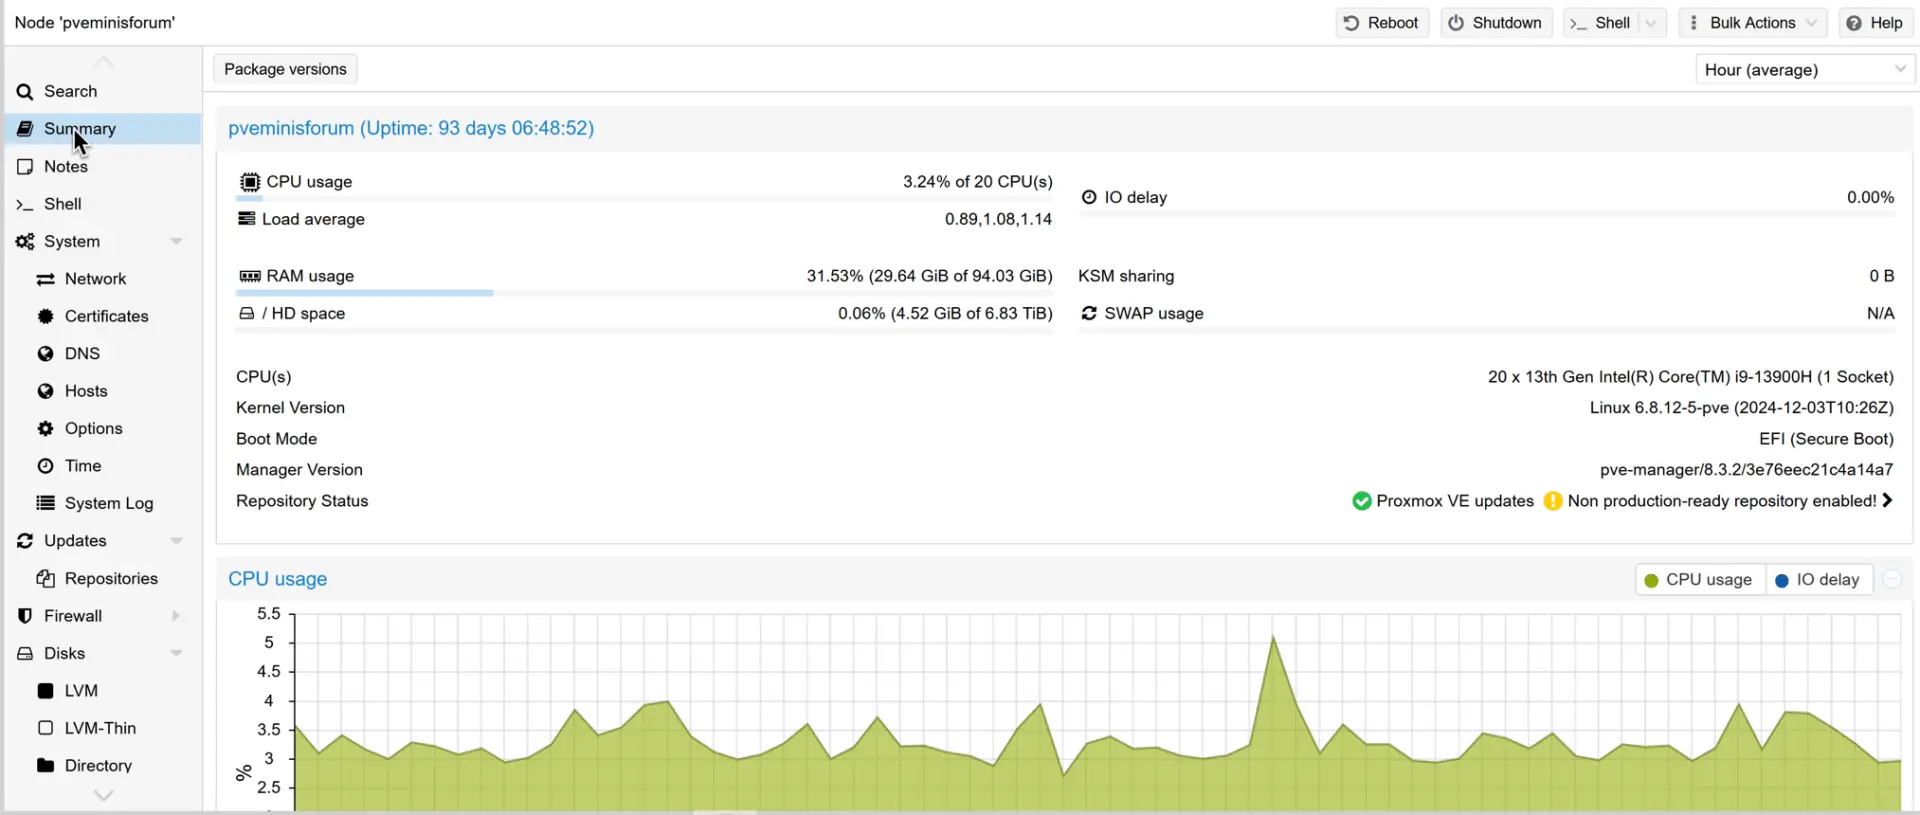1920x815 pixels.
Task: Click the IO delay clock icon
Action: (1089, 197)
